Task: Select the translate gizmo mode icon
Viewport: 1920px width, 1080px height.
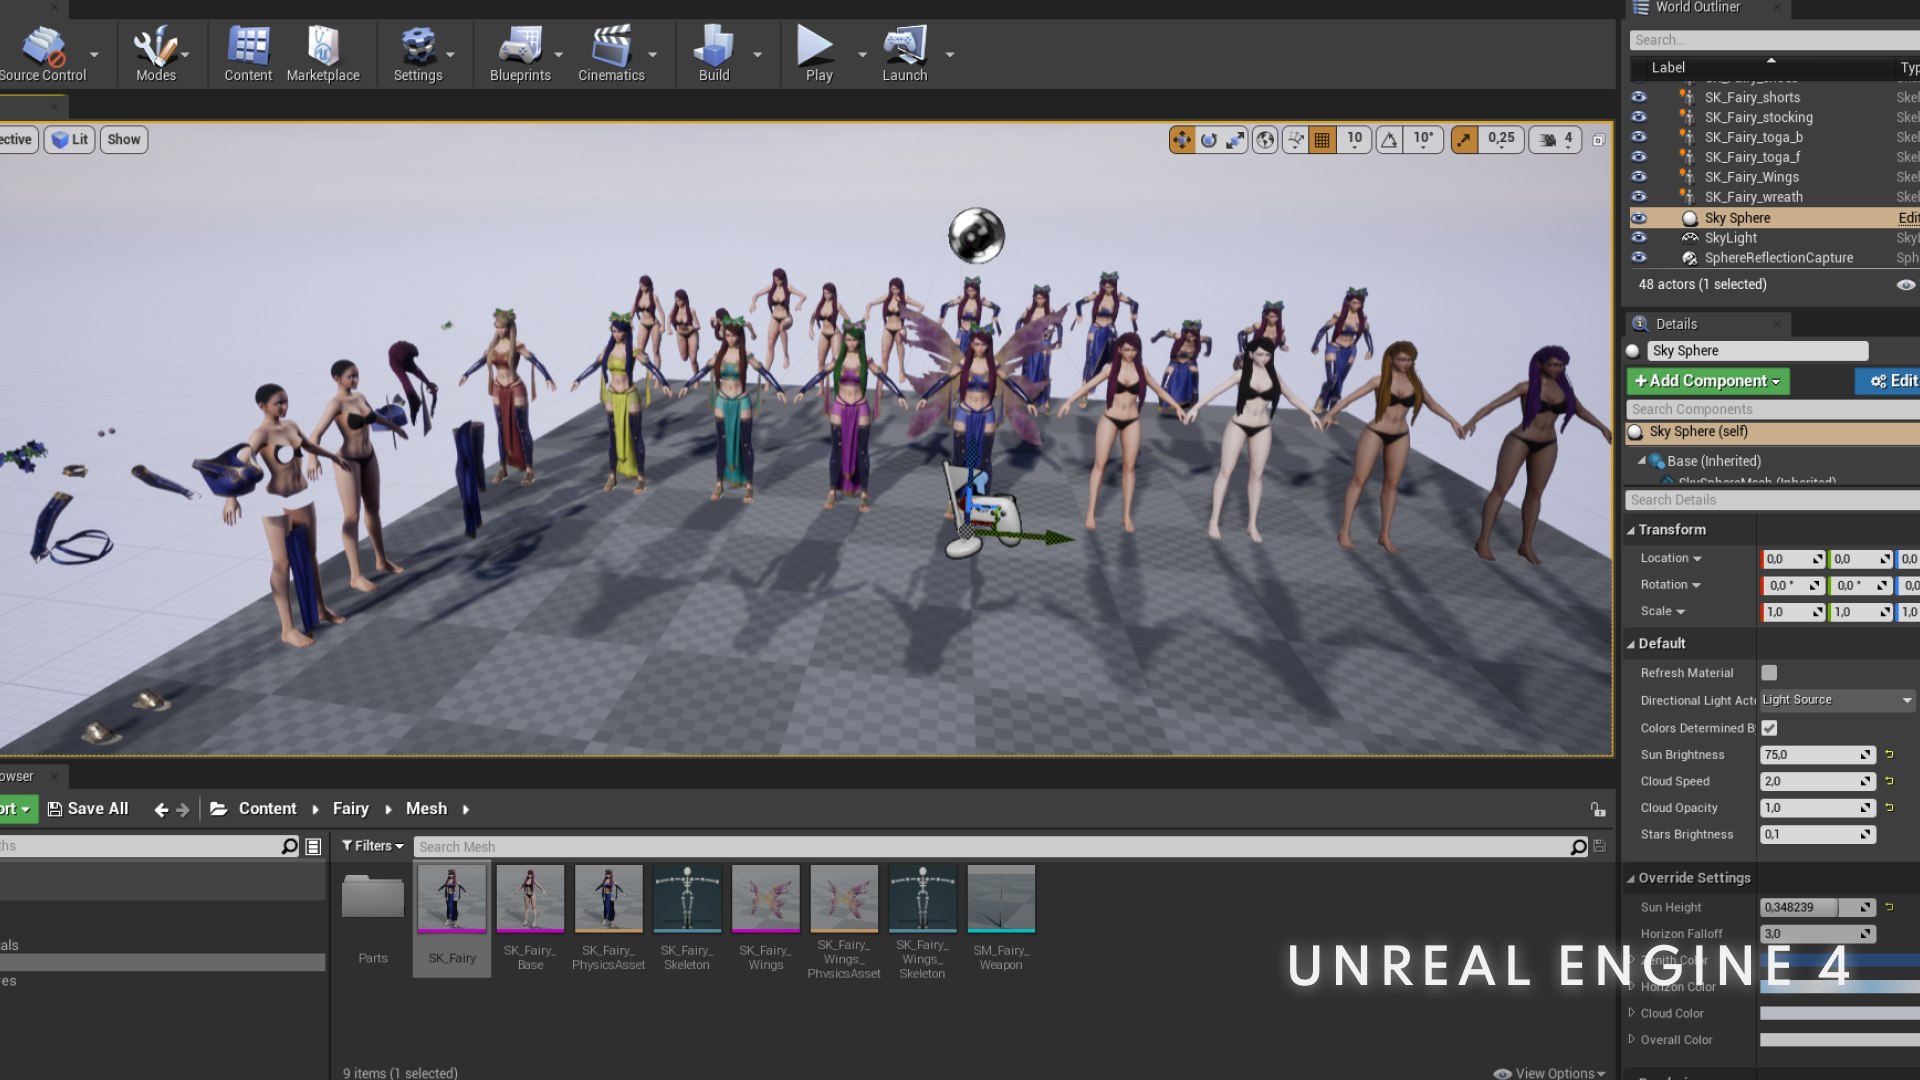Action: [1182, 140]
